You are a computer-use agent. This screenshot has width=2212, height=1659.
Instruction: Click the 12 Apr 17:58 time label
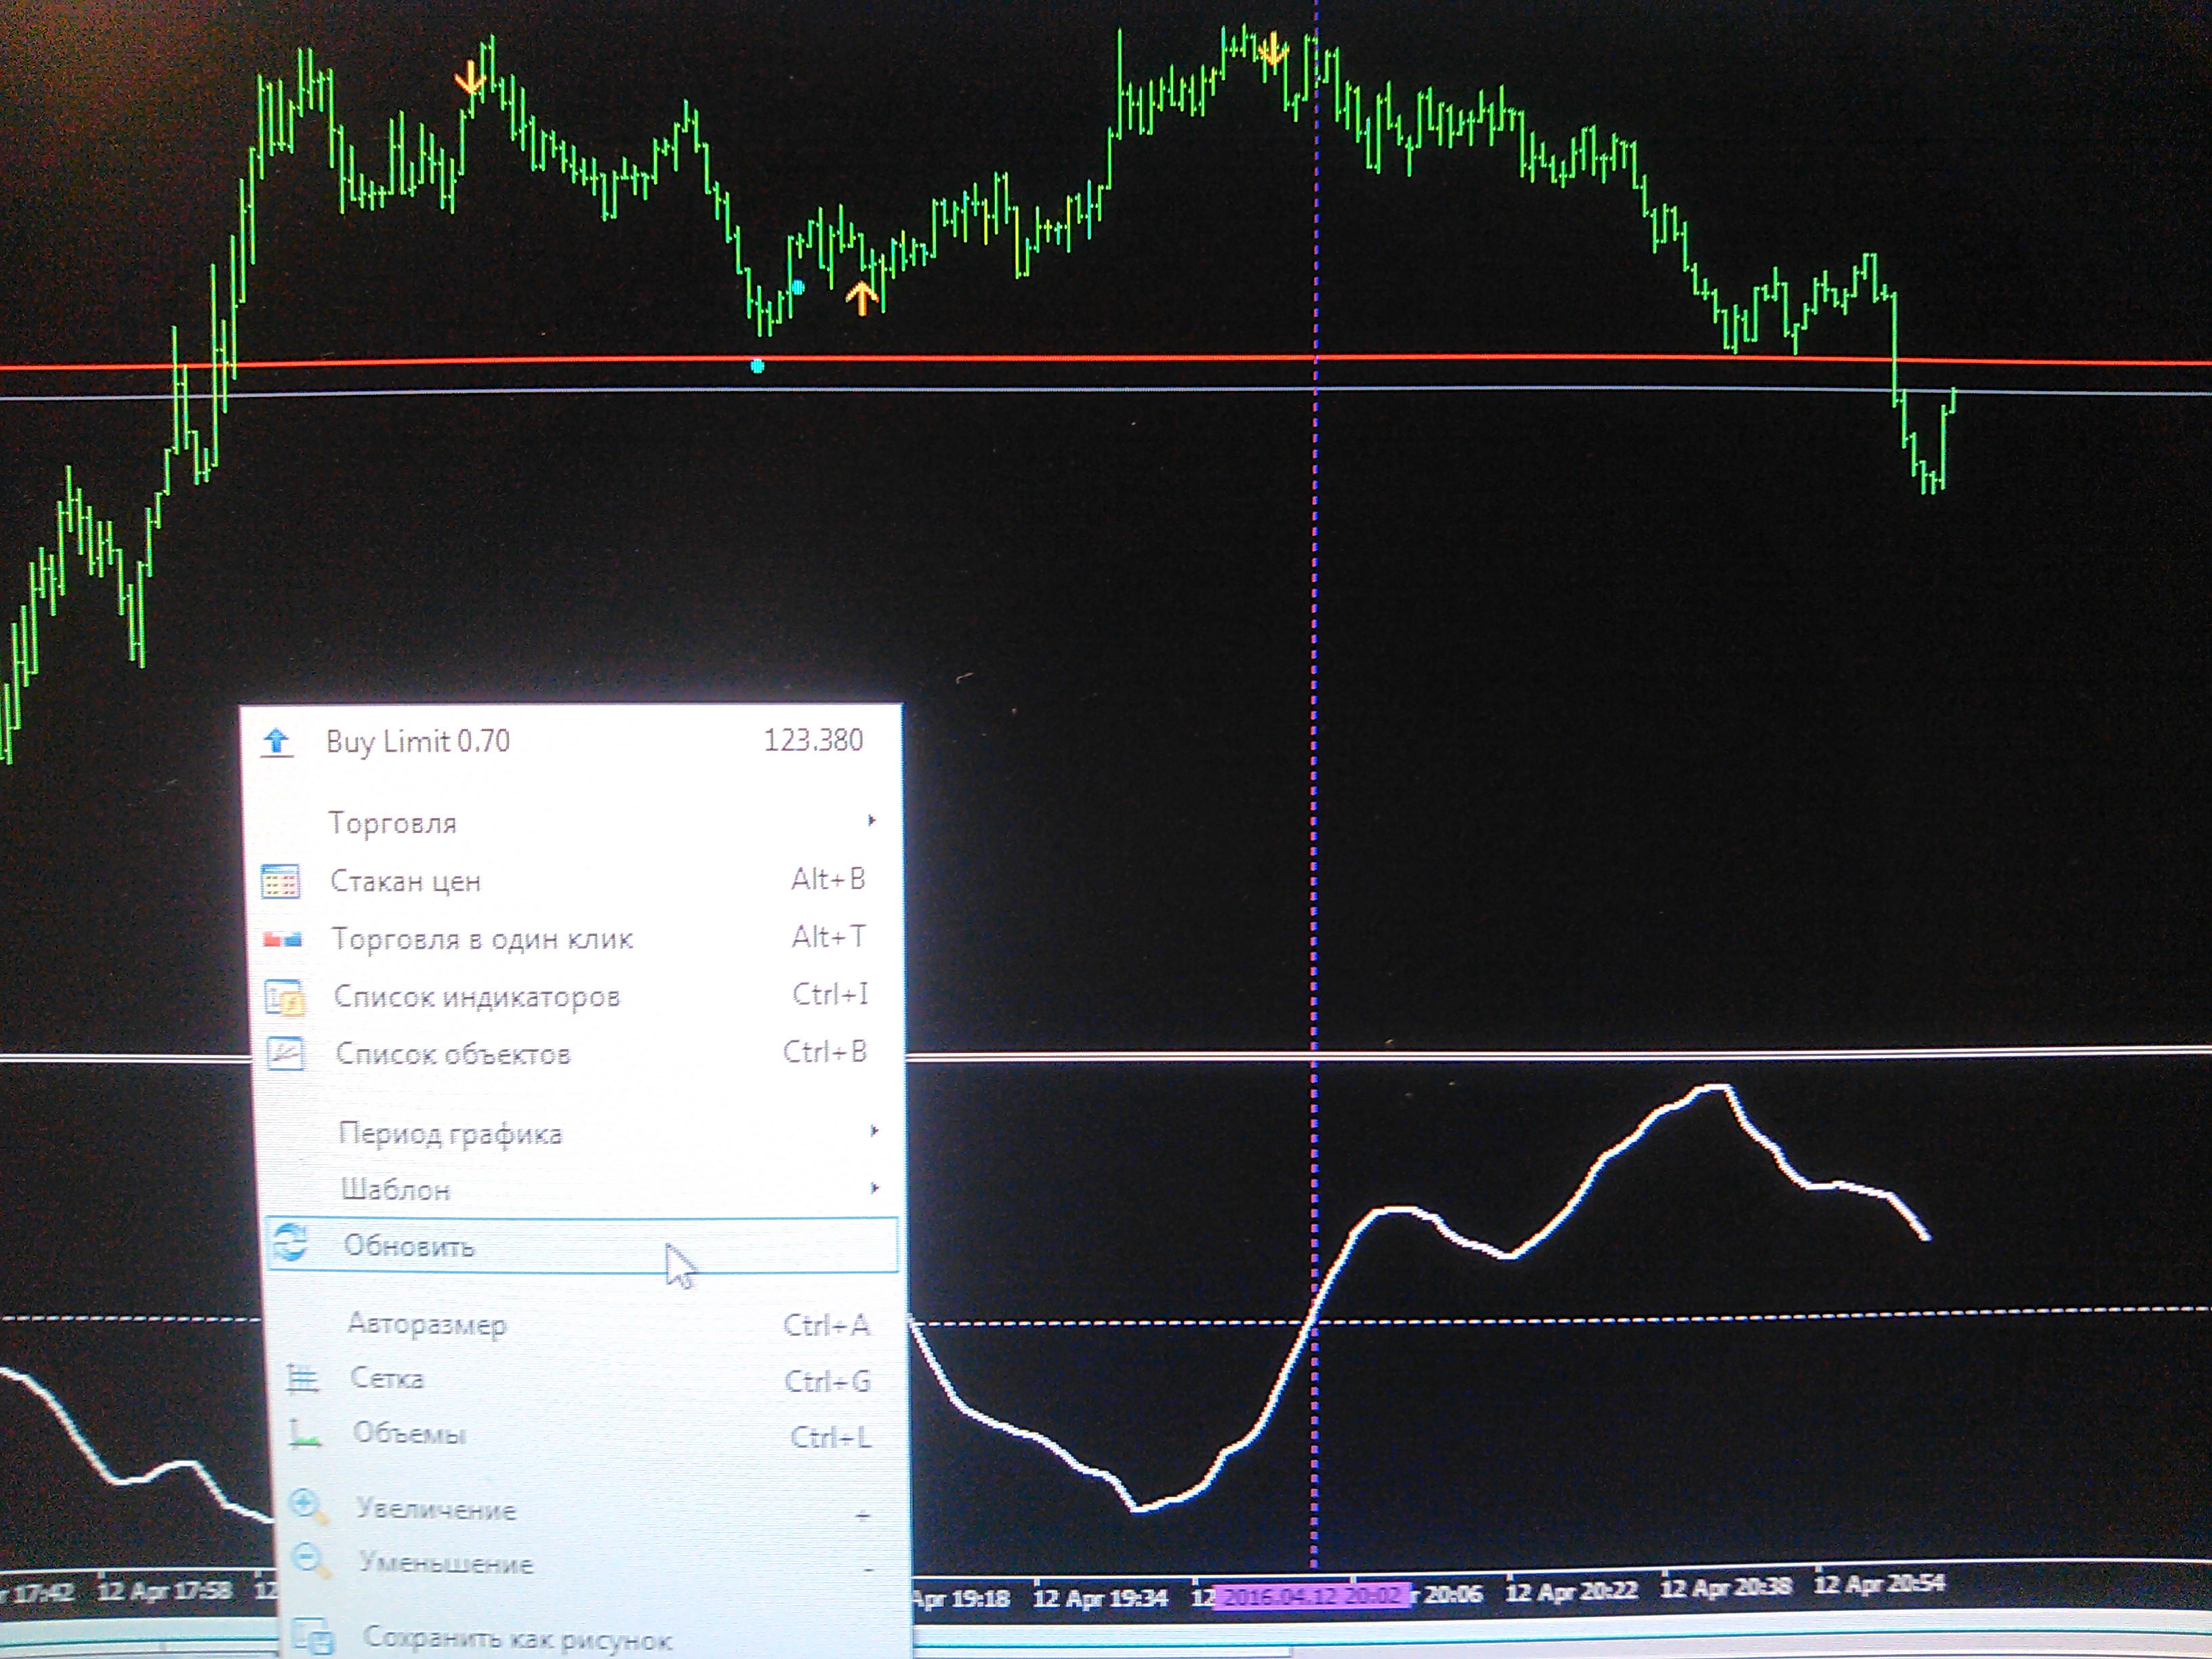(x=164, y=1590)
